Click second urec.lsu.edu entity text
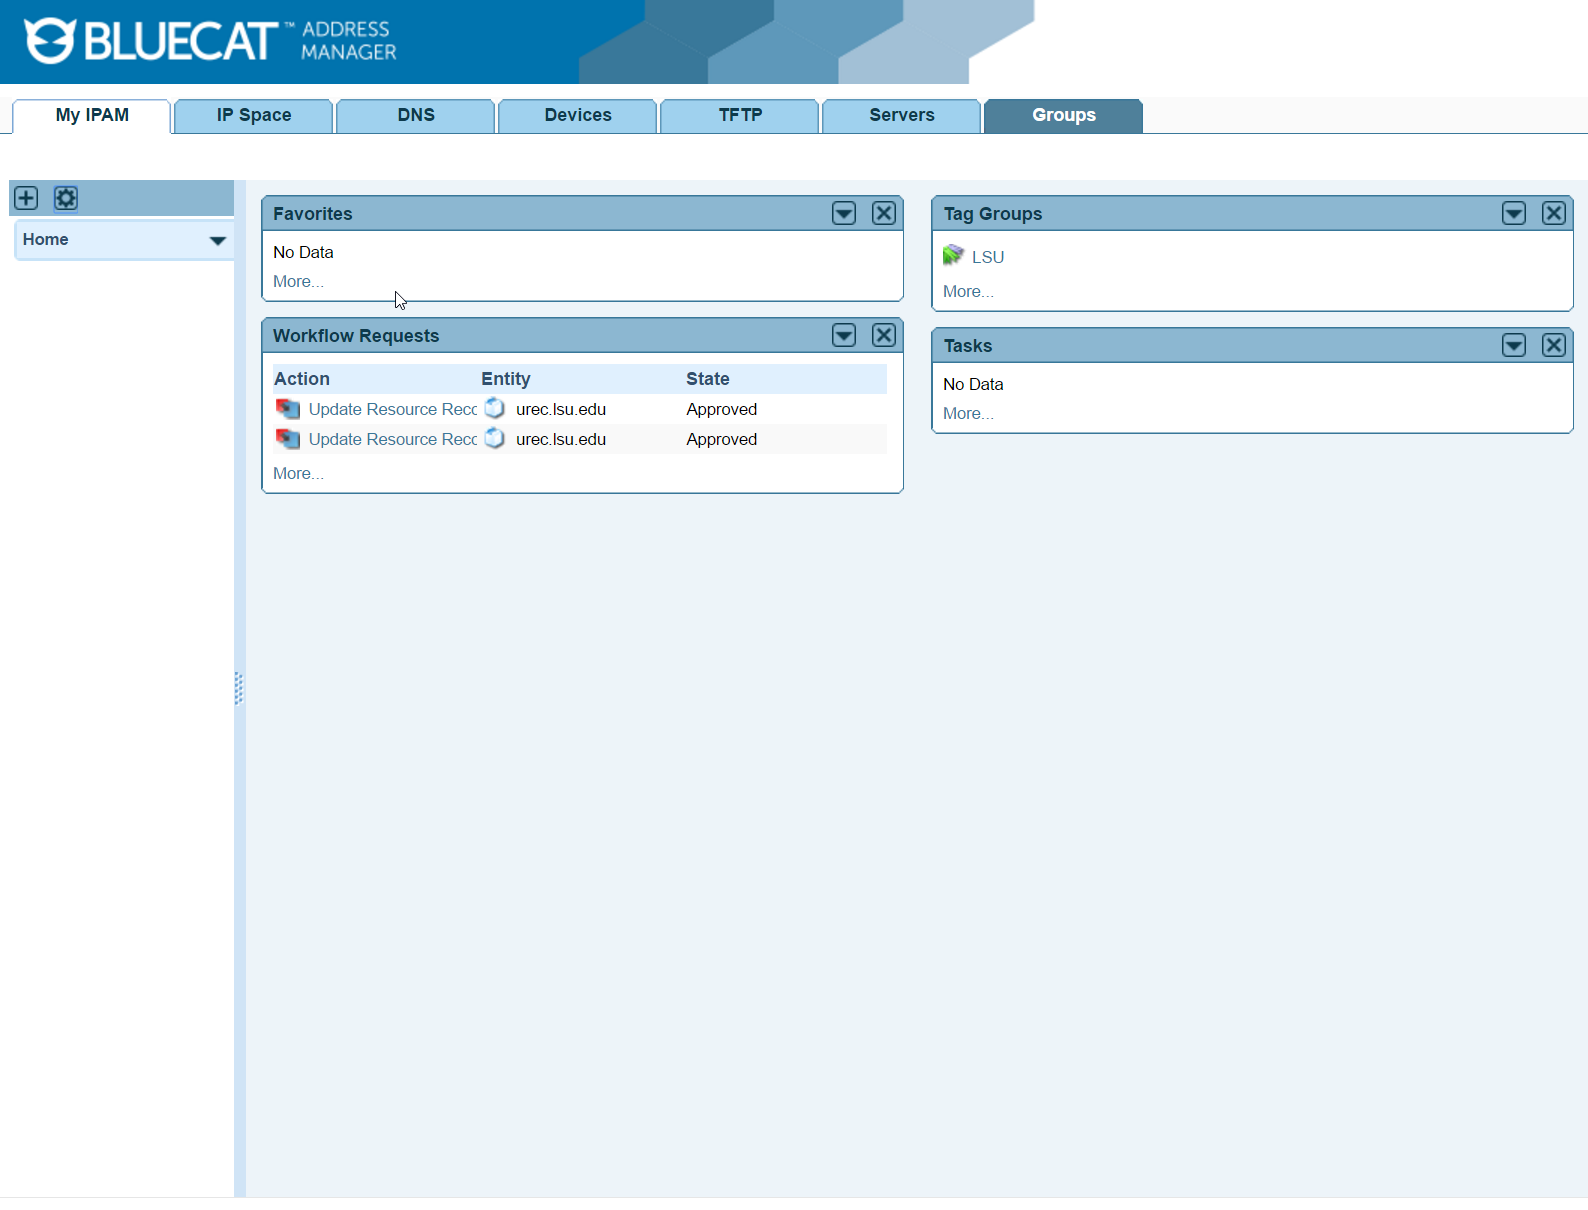The image size is (1588, 1210). (561, 439)
